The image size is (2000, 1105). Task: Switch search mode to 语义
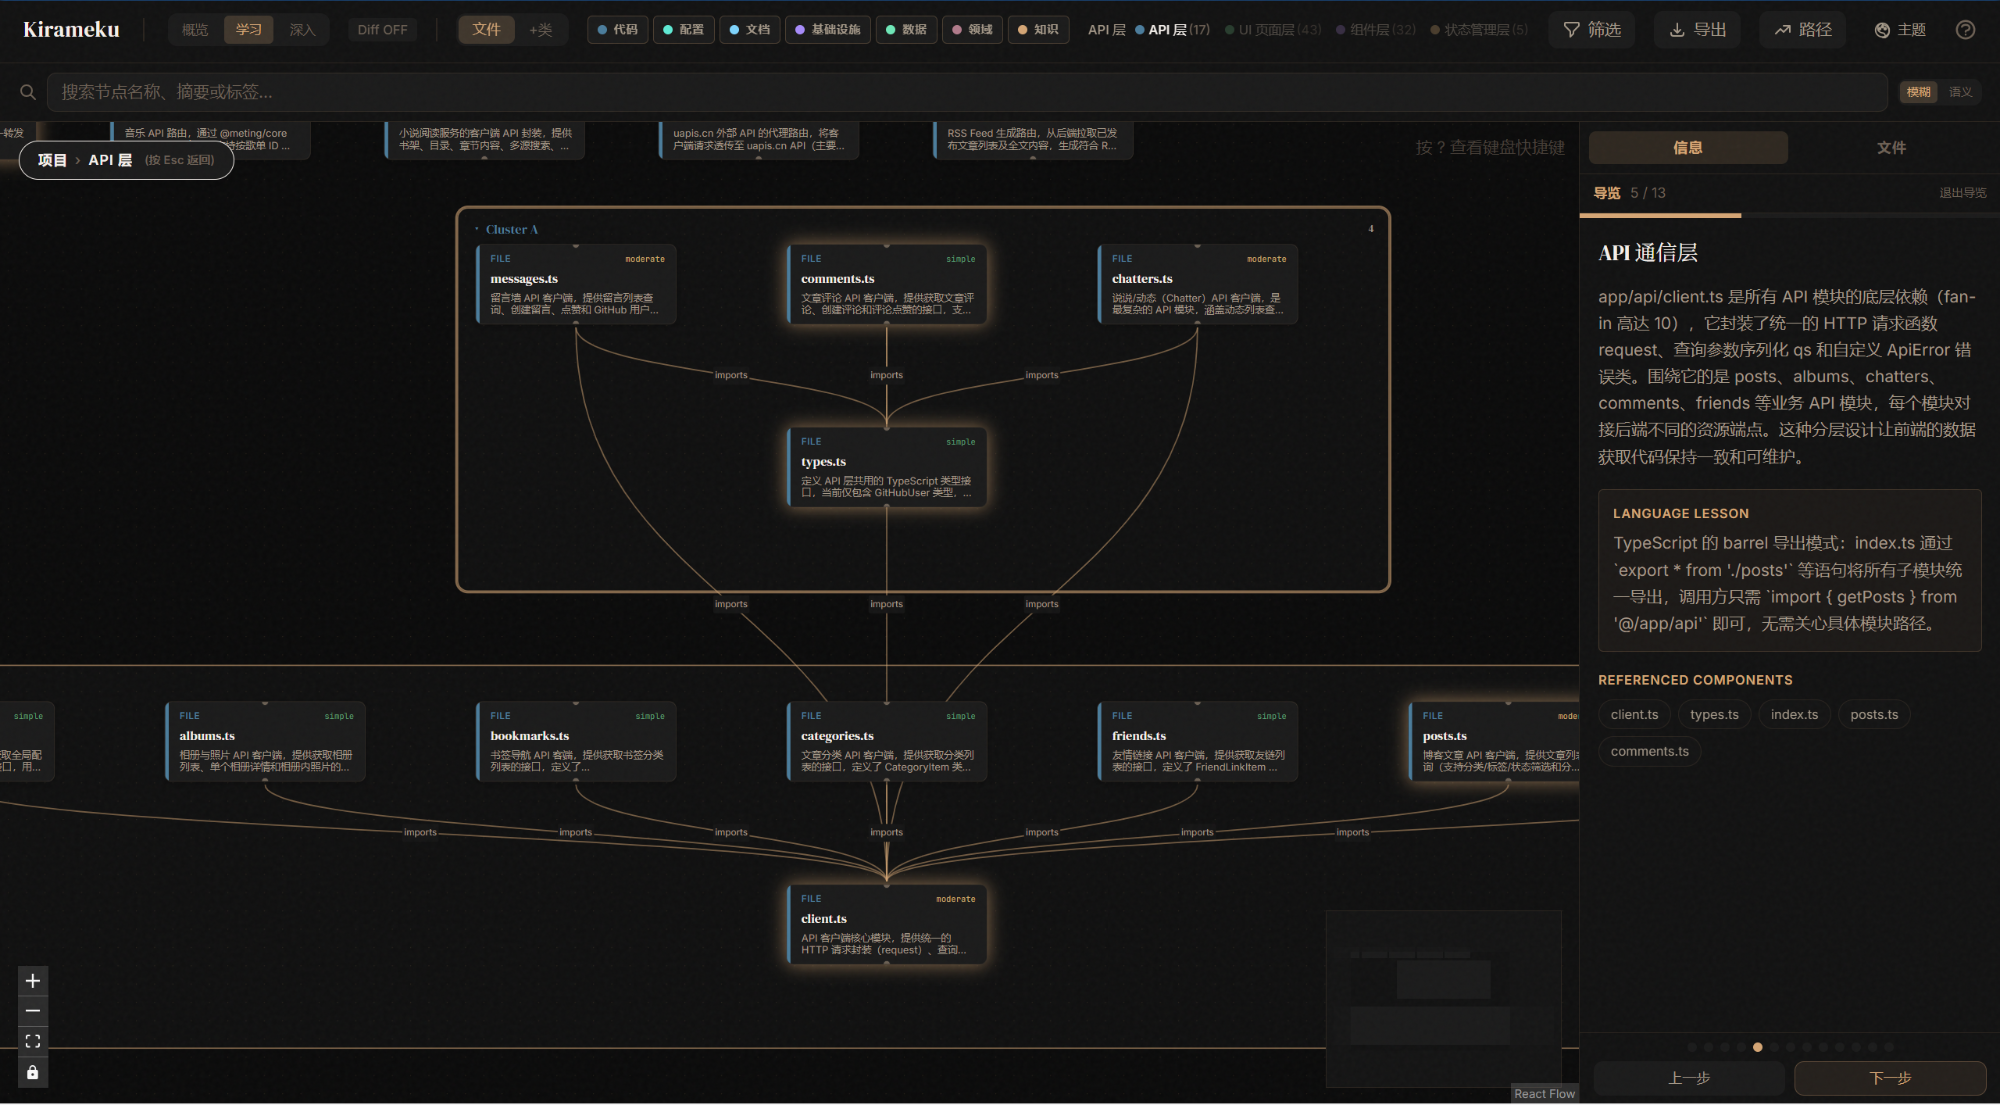tap(1960, 92)
